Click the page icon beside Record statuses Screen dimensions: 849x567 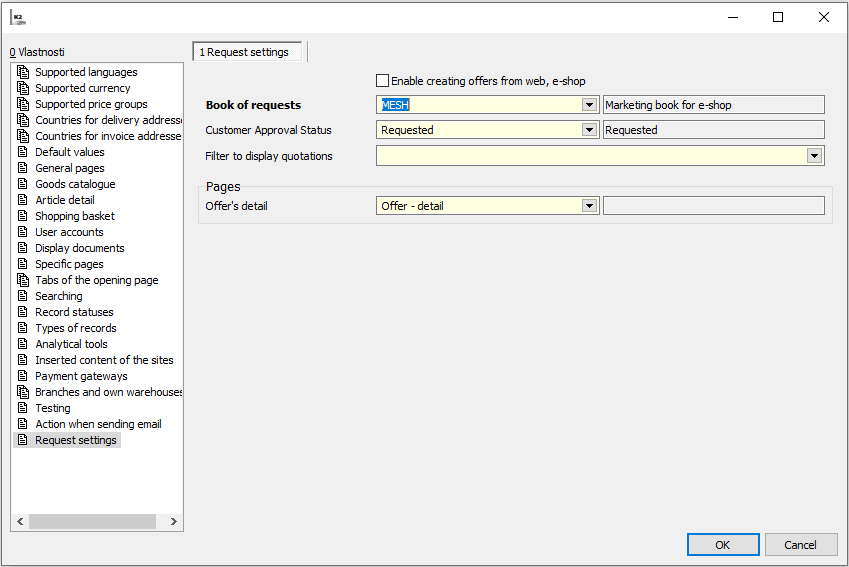(x=23, y=312)
